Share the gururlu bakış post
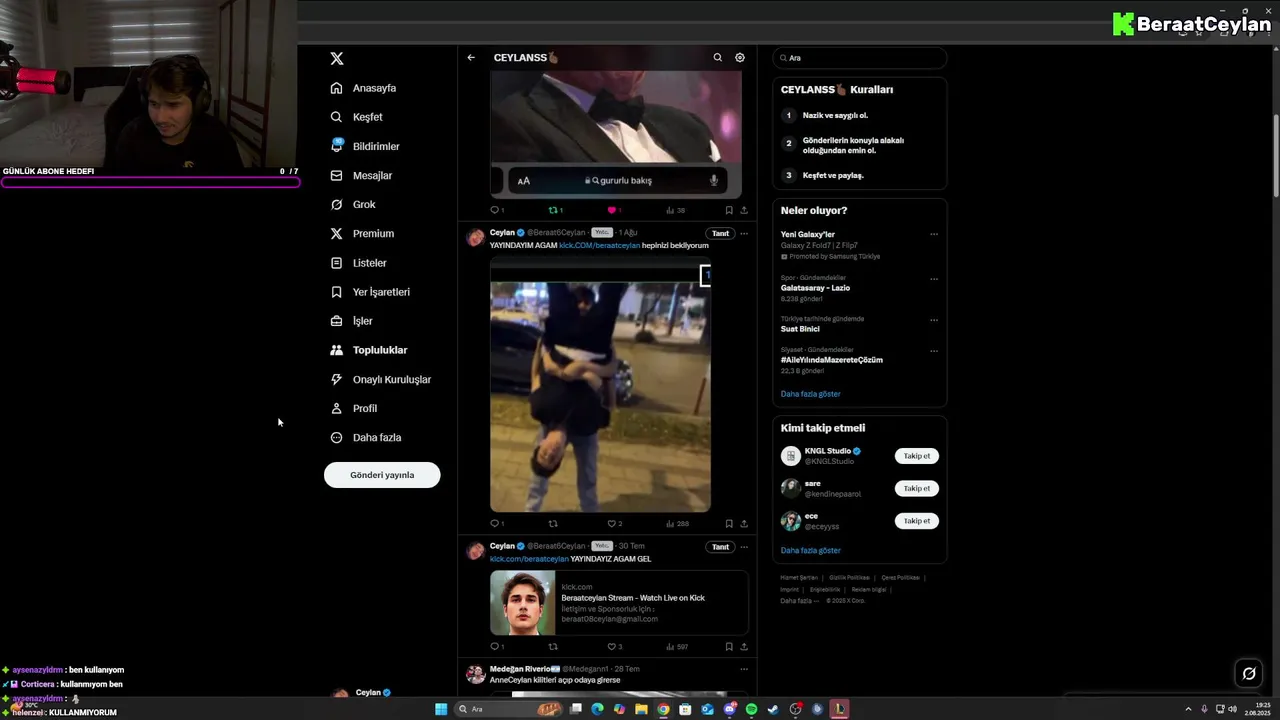 [744, 210]
